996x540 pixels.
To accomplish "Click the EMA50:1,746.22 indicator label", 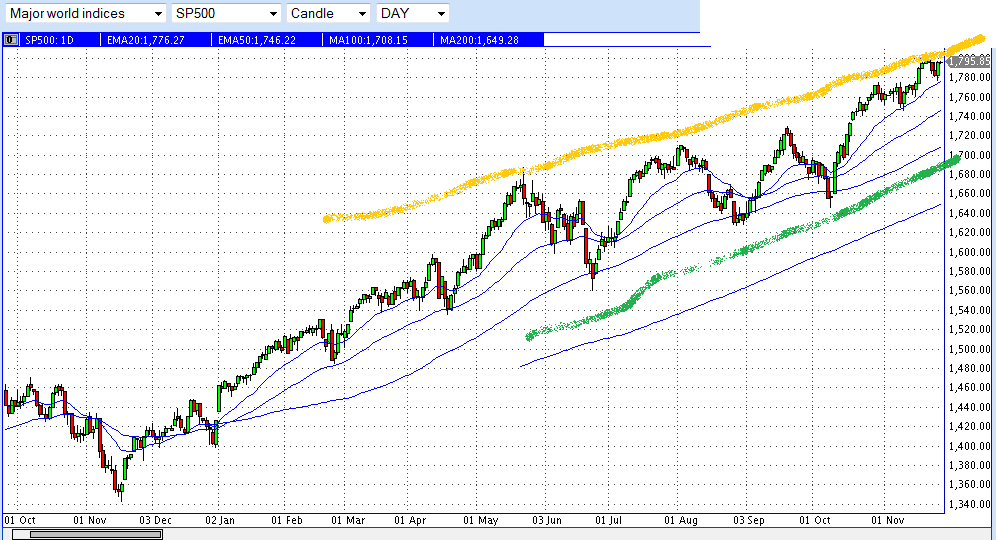I will pyautogui.click(x=257, y=40).
